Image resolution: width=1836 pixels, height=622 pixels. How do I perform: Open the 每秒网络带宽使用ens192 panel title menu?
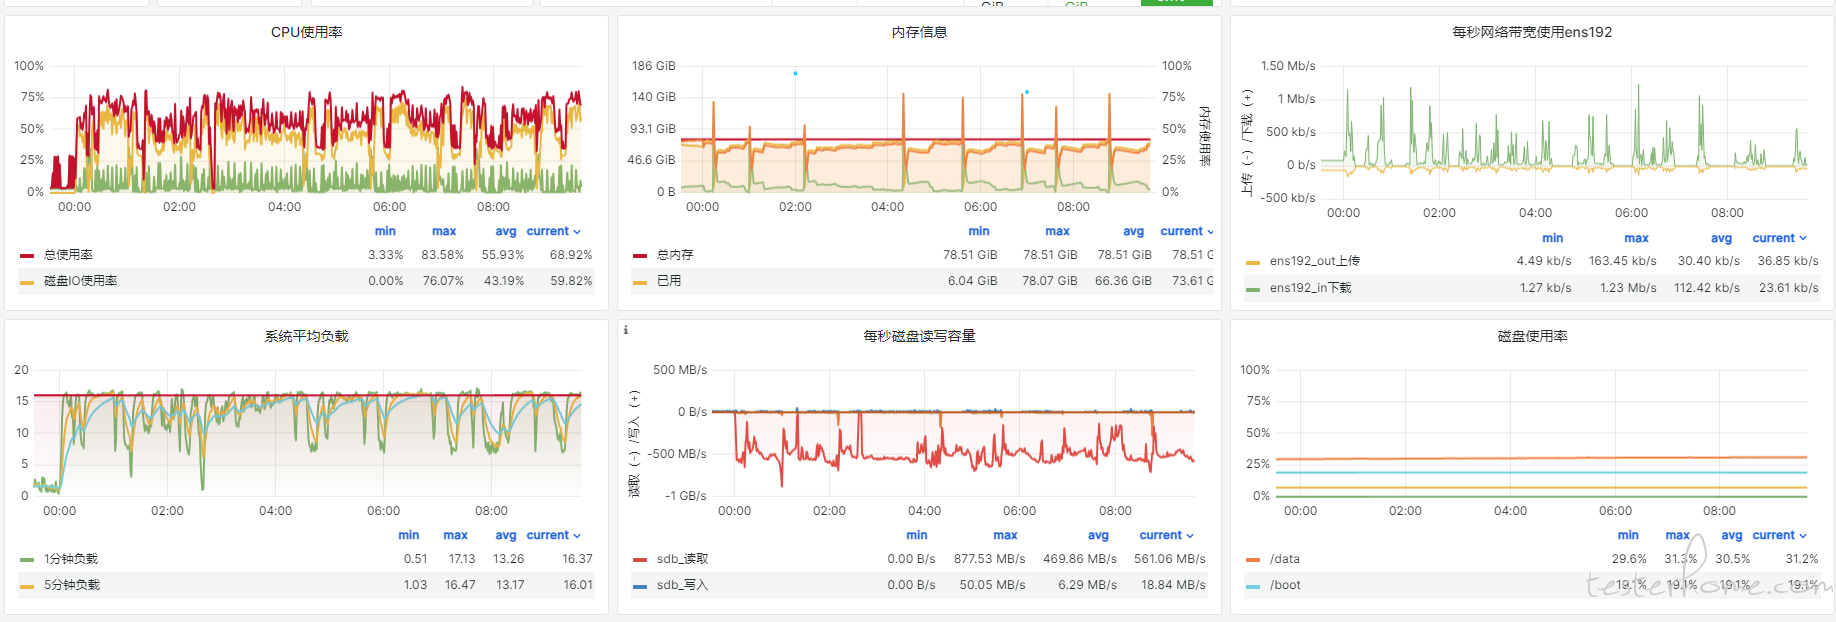tap(1532, 32)
